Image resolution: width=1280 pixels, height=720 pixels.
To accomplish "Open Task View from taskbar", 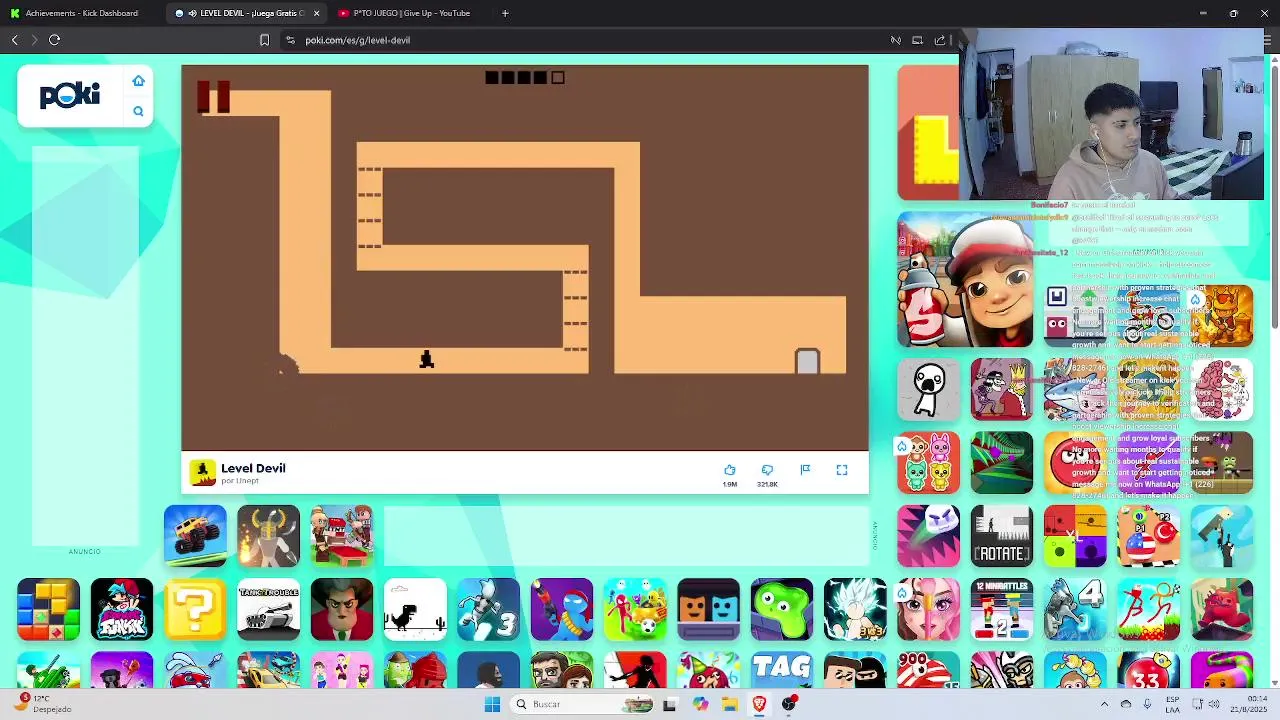I will [669, 704].
